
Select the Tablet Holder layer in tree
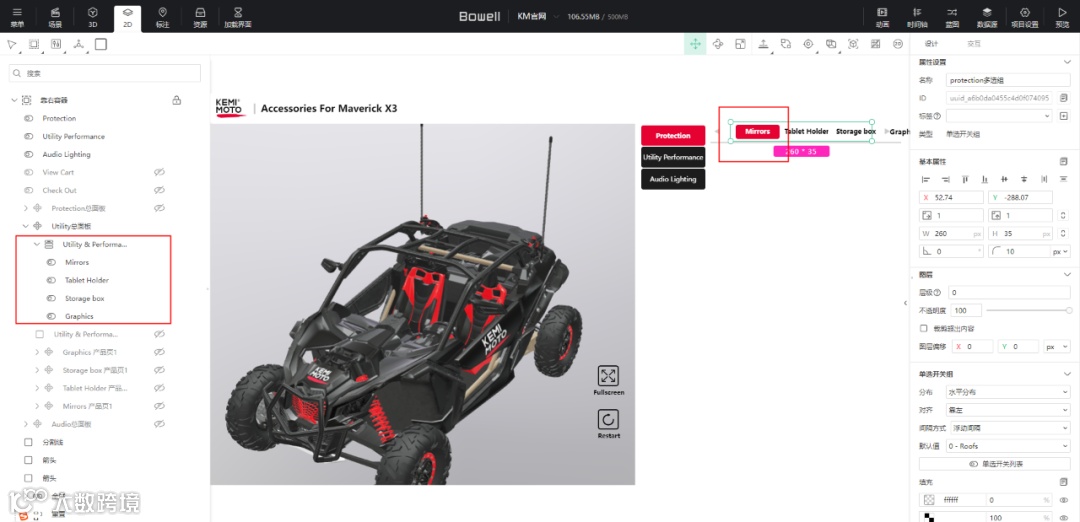click(87, 280)
